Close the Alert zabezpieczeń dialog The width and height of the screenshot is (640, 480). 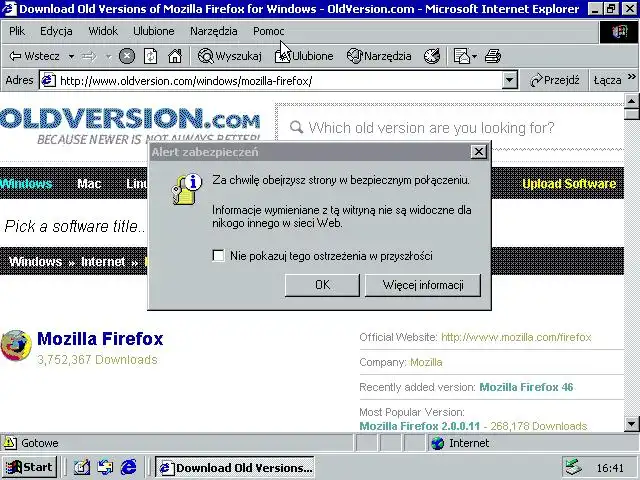pos(478,152)
